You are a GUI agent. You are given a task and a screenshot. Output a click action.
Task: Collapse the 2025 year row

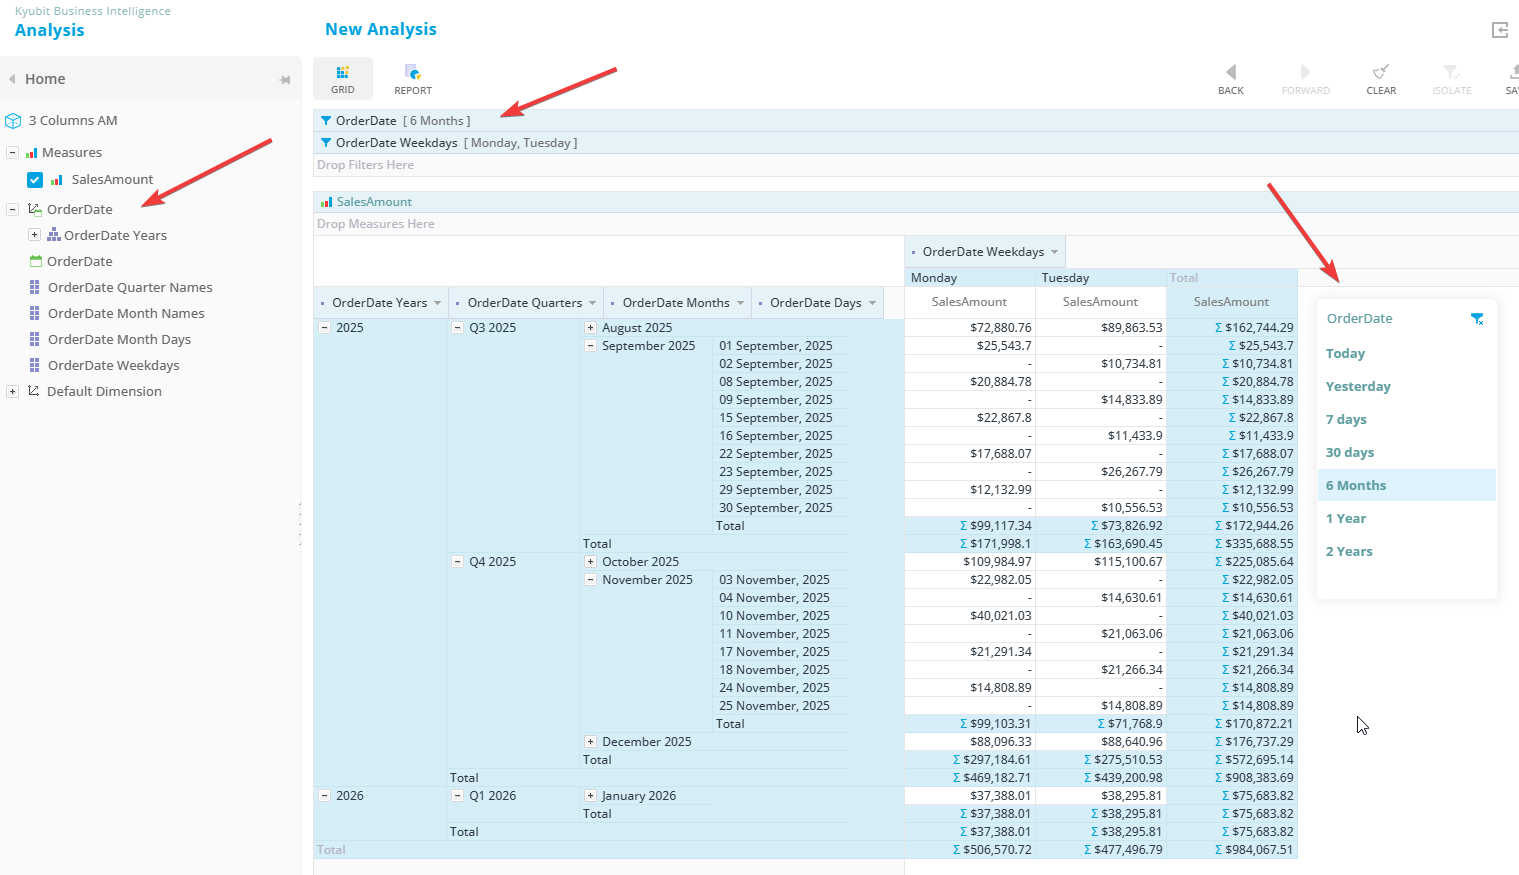(x=324, y=328)
